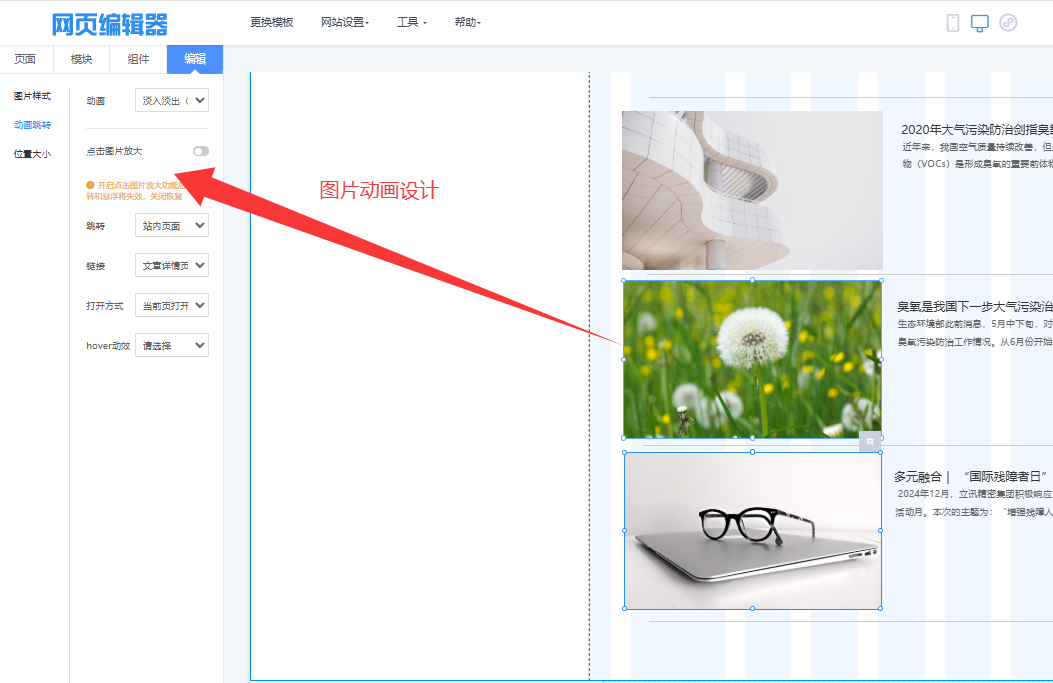Click the hover动效 label

(x=108, y=346)
